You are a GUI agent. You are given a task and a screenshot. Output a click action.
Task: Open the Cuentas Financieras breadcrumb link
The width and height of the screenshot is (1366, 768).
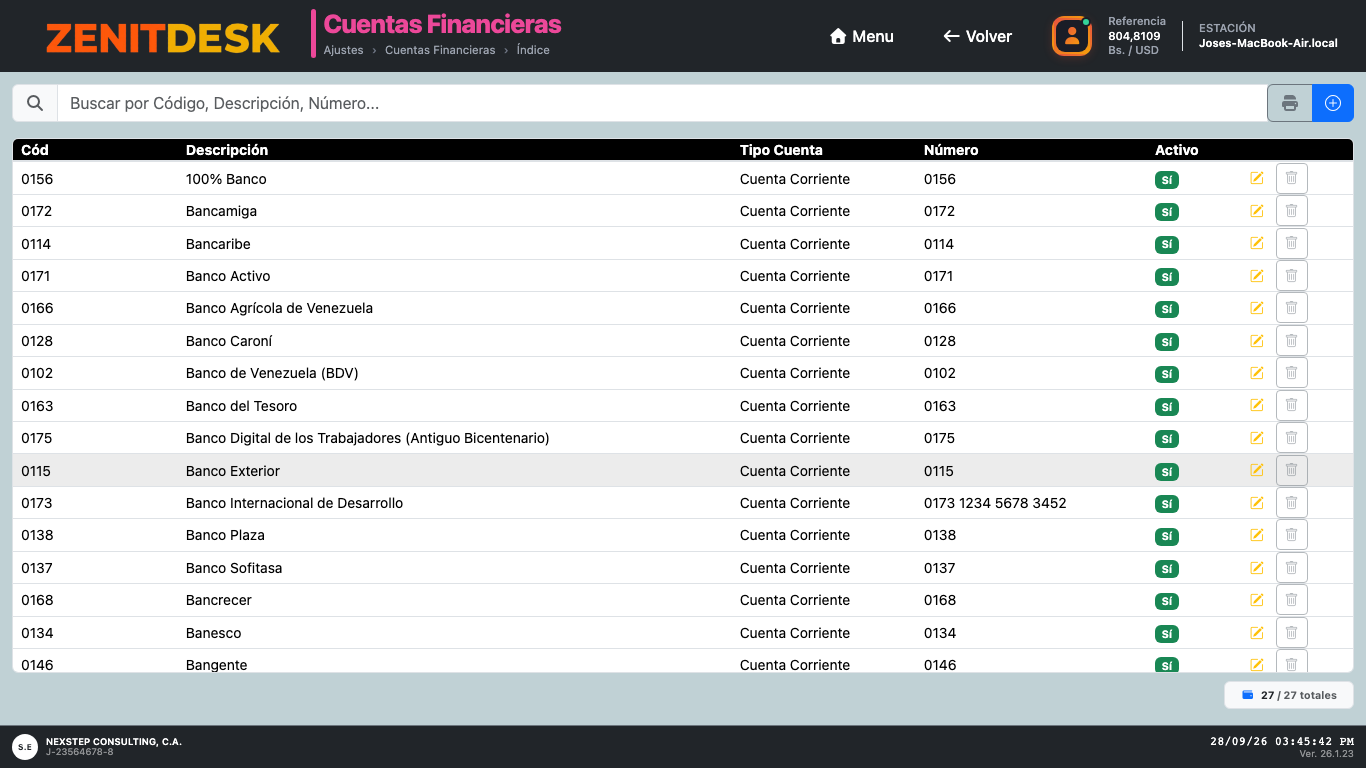[440, 50]
